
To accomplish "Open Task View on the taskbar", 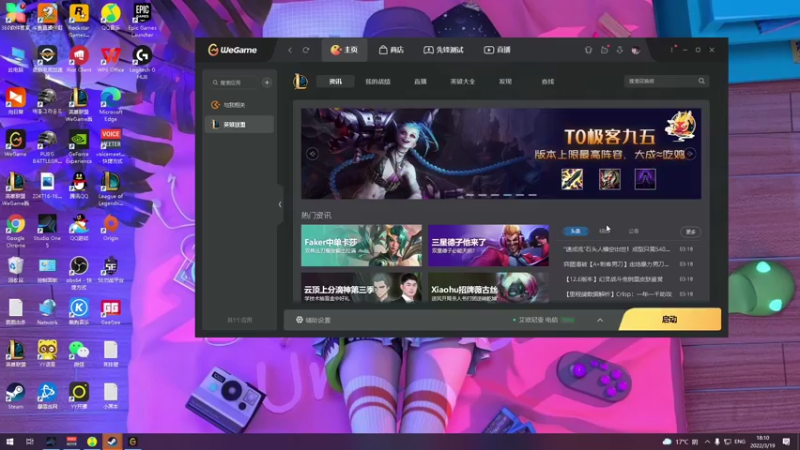I will pos(30,441).
